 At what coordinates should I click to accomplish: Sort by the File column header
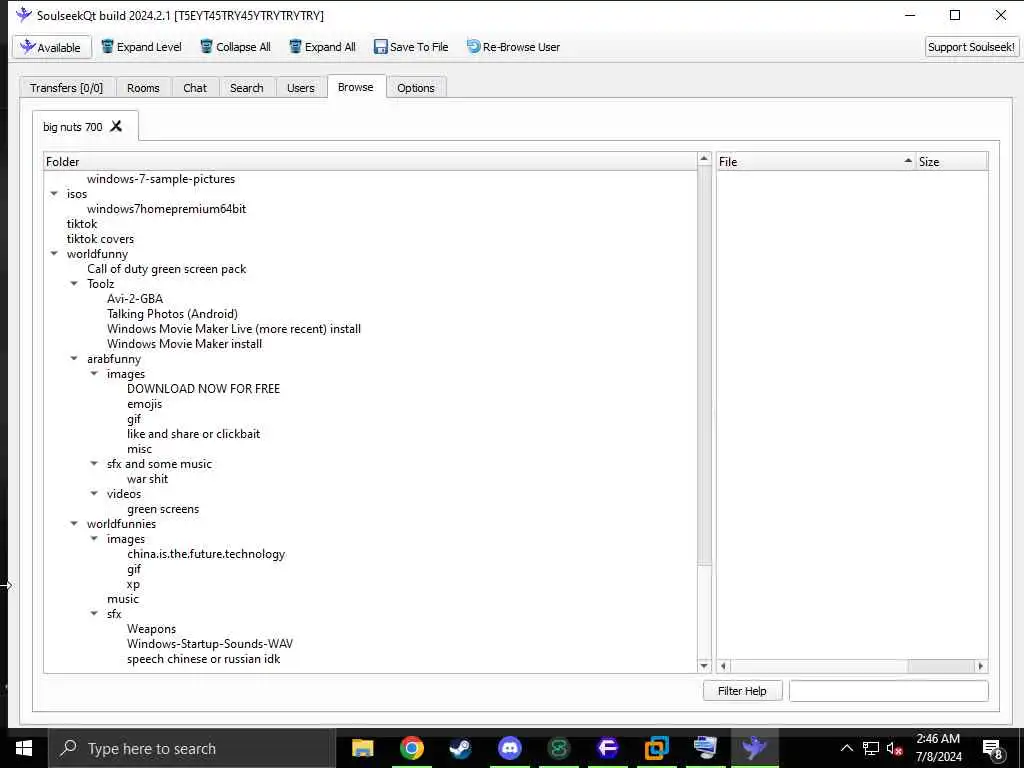point(816,161)
